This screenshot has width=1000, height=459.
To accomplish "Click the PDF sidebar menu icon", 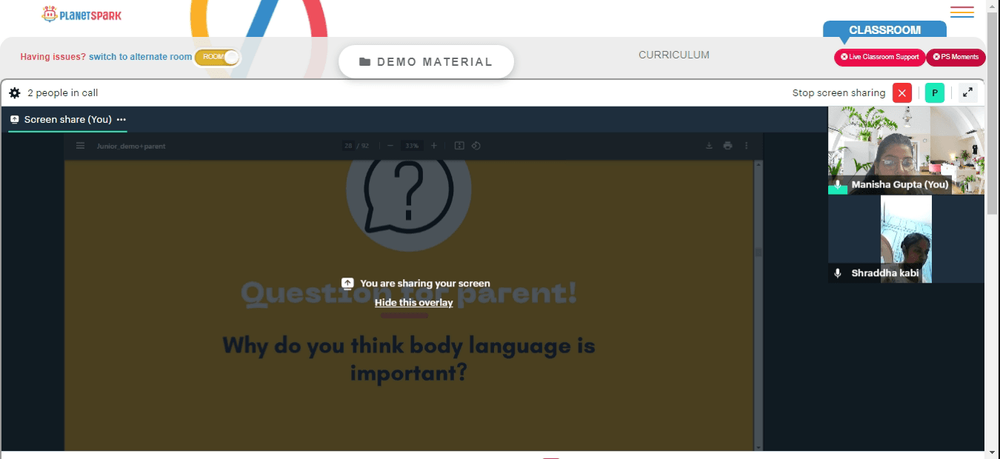I will (80, 146).
